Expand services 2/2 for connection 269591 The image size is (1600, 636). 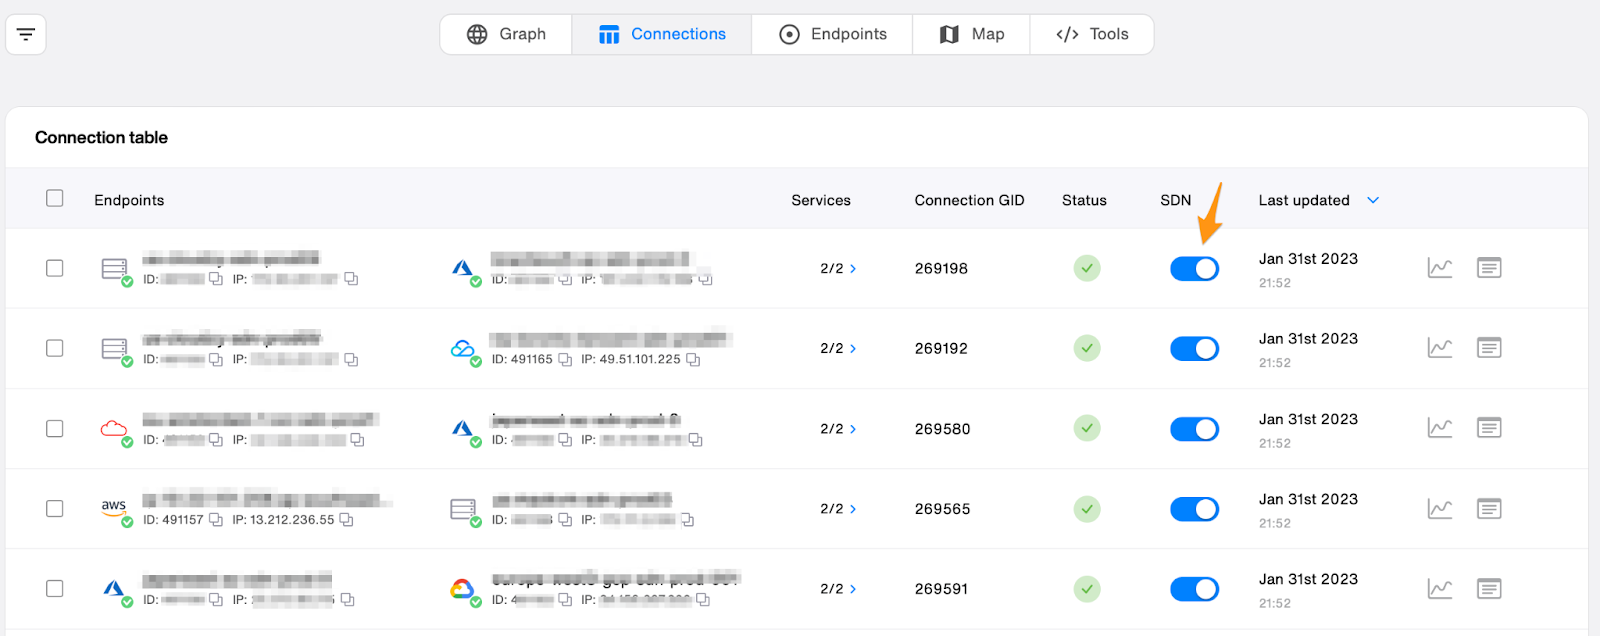838,589
